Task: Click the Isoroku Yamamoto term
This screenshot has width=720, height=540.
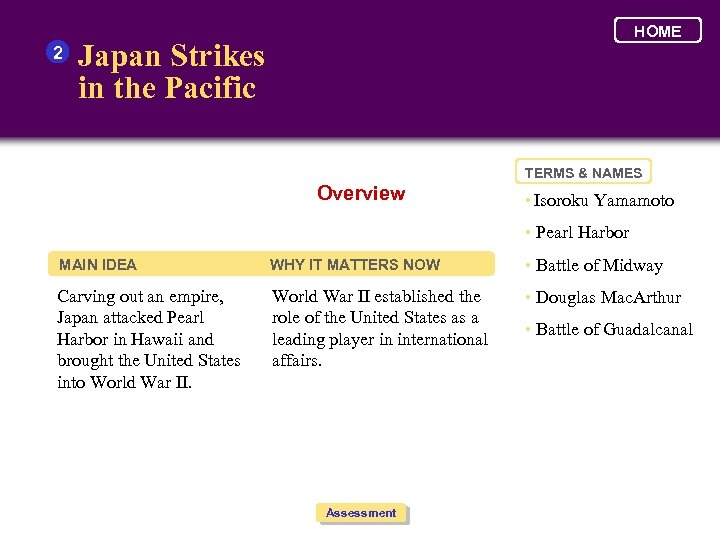Action: tap(603, 200)
